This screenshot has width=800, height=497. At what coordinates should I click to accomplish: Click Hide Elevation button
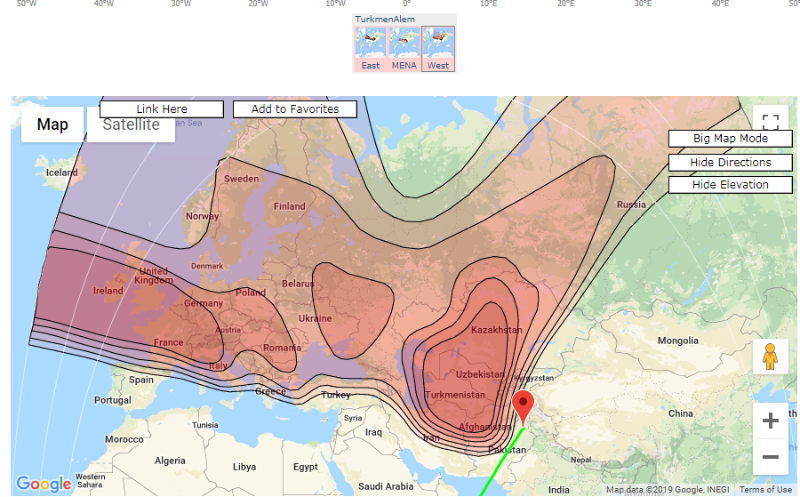click(730, 185)
